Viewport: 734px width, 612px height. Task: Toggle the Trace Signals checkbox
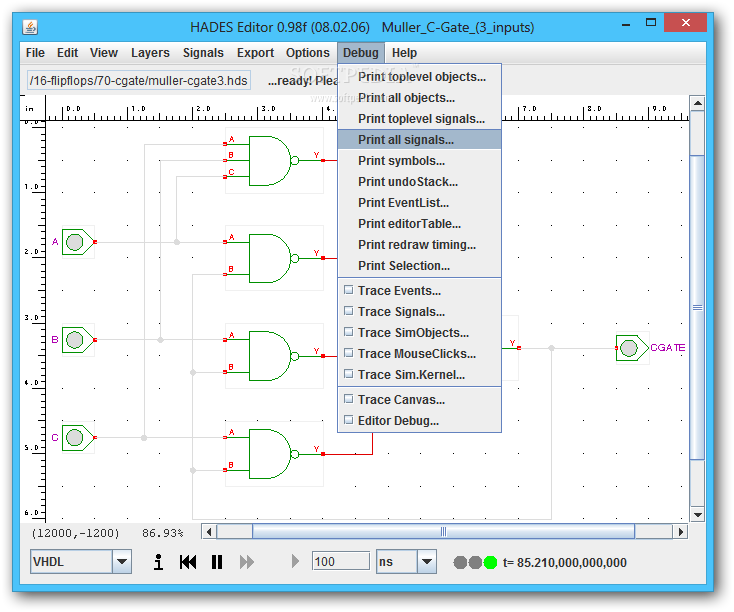click(x=348, y=311)
